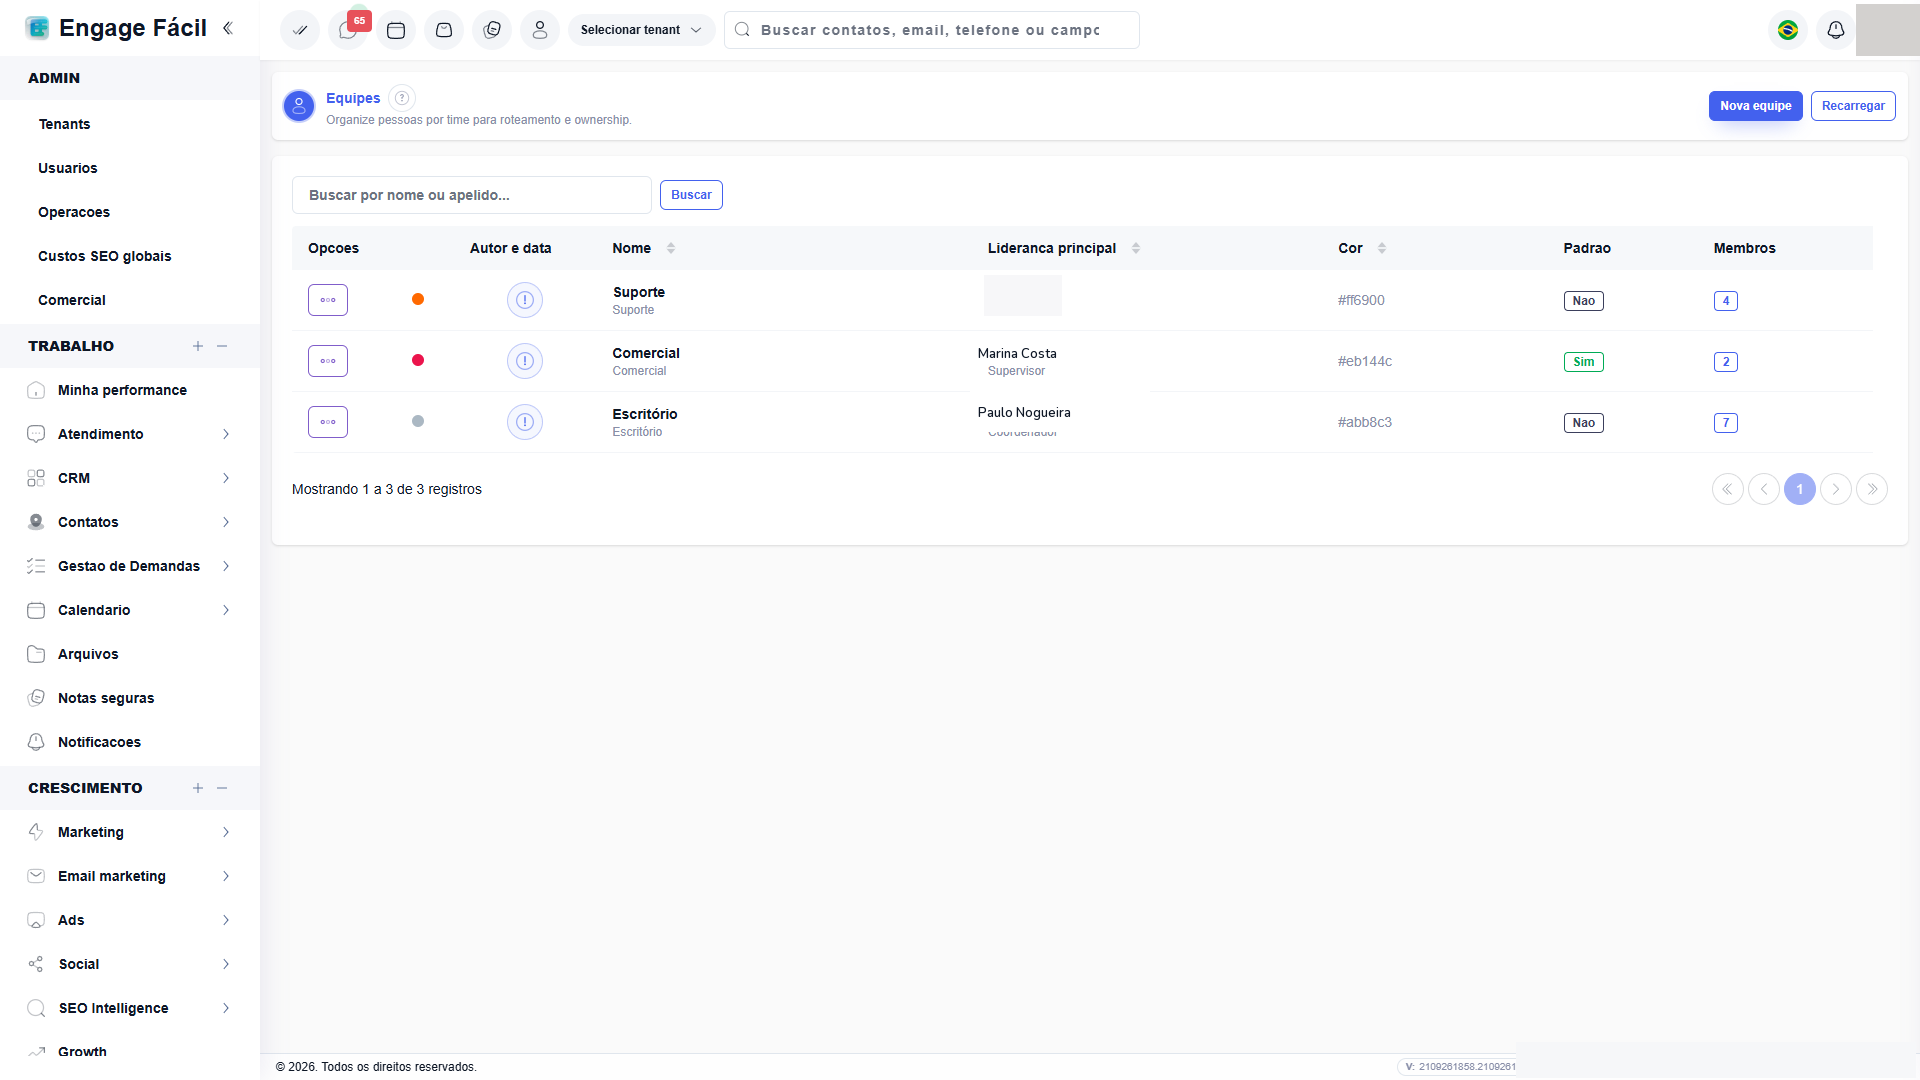Click the red color dot for Comercial
Screen dimensions: 1920x1080
click(x=418, y=360)
